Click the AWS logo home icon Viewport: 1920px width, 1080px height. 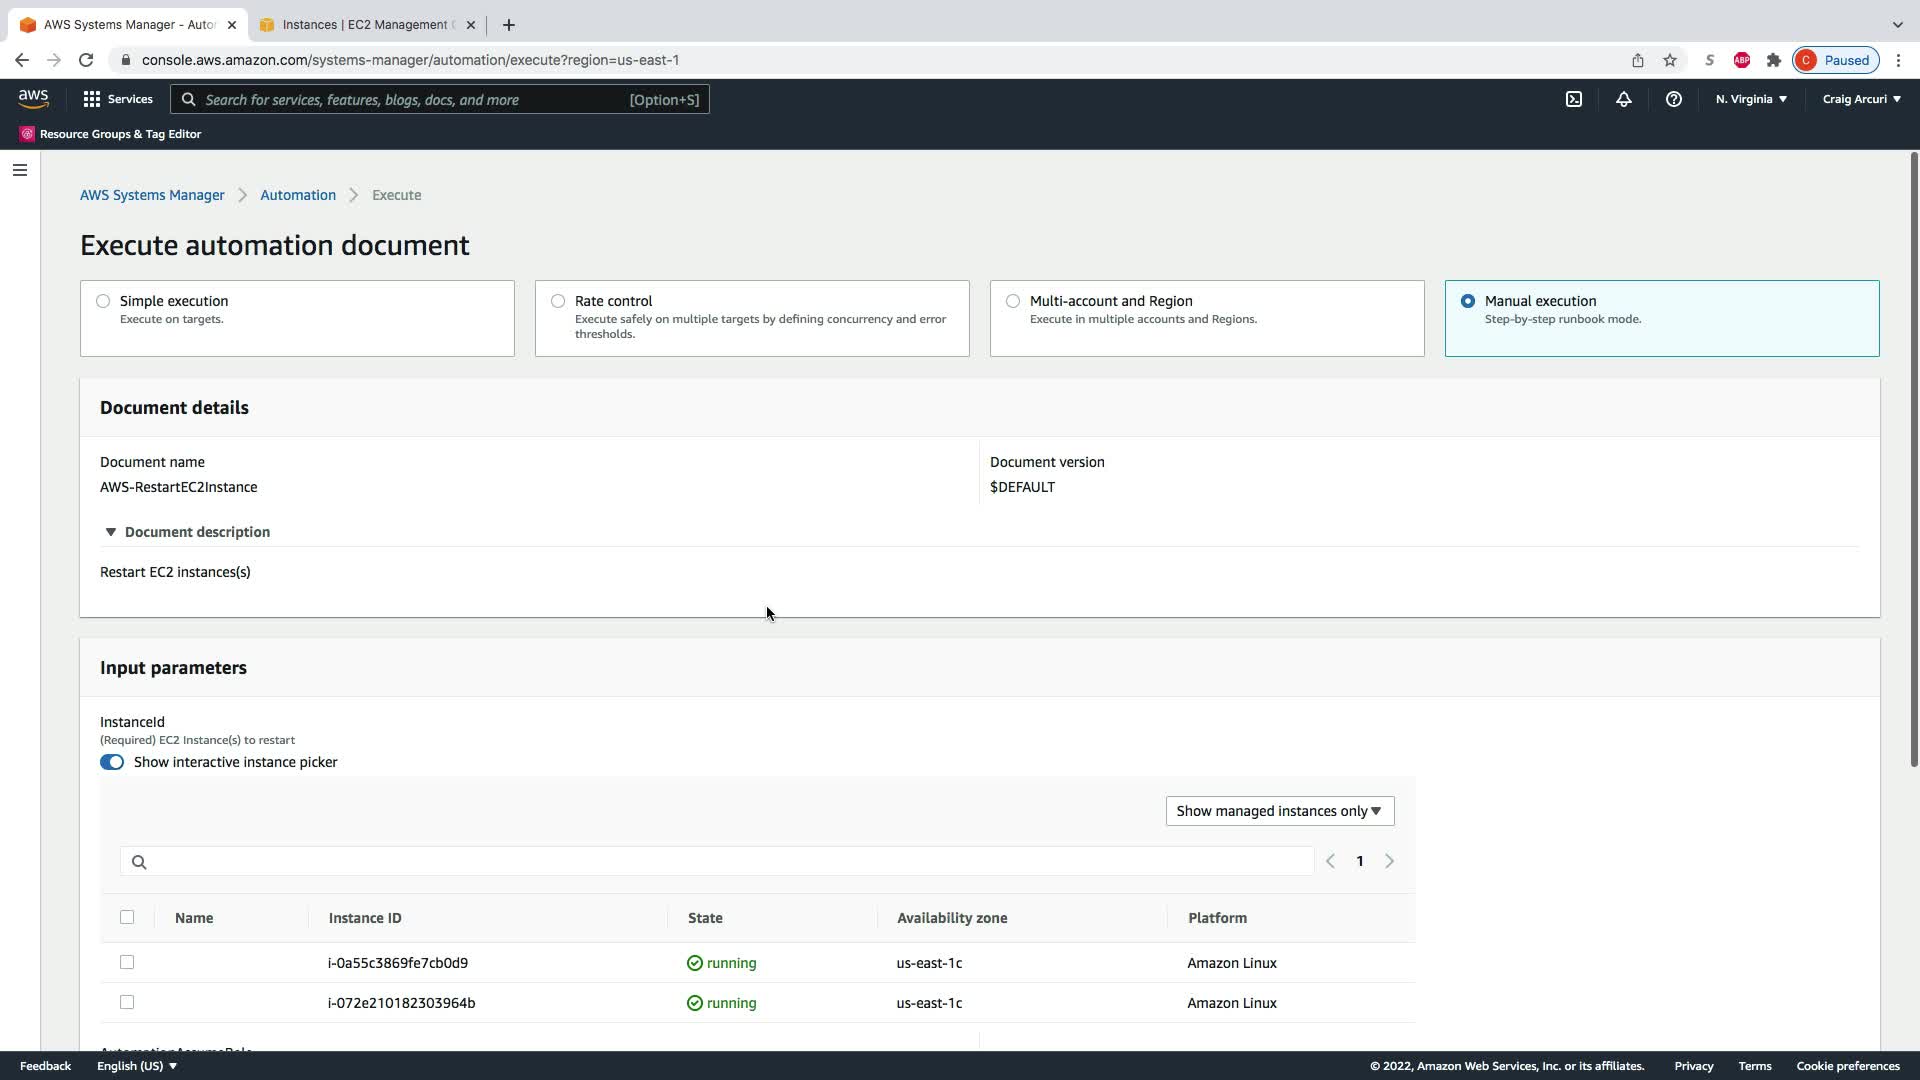tap(33, 99)
